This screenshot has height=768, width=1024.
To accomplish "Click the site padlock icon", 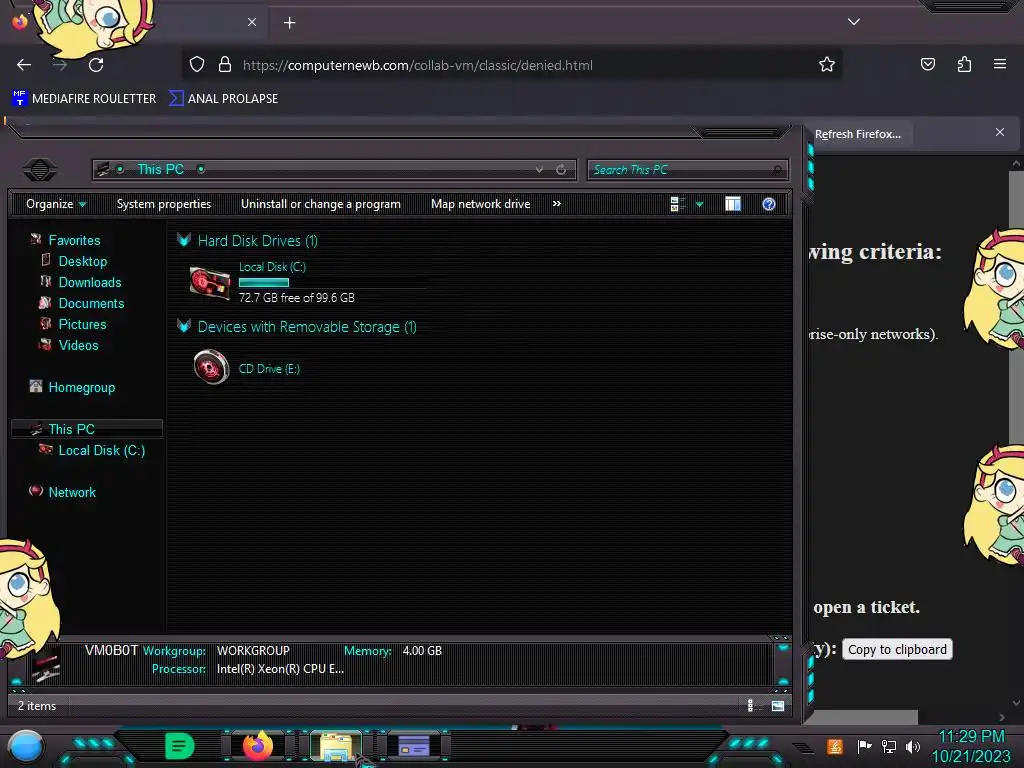I will point(225,64).
